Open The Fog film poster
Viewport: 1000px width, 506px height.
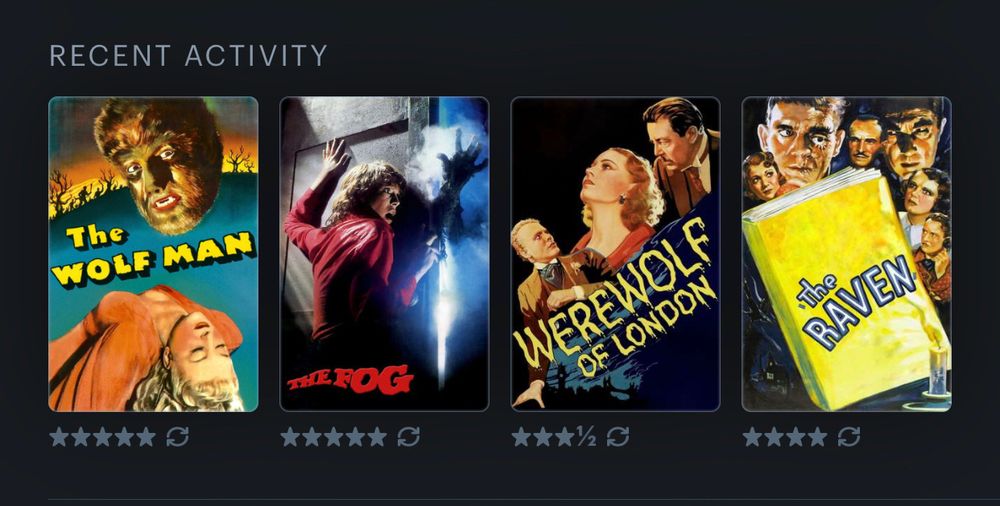[385, 254]
